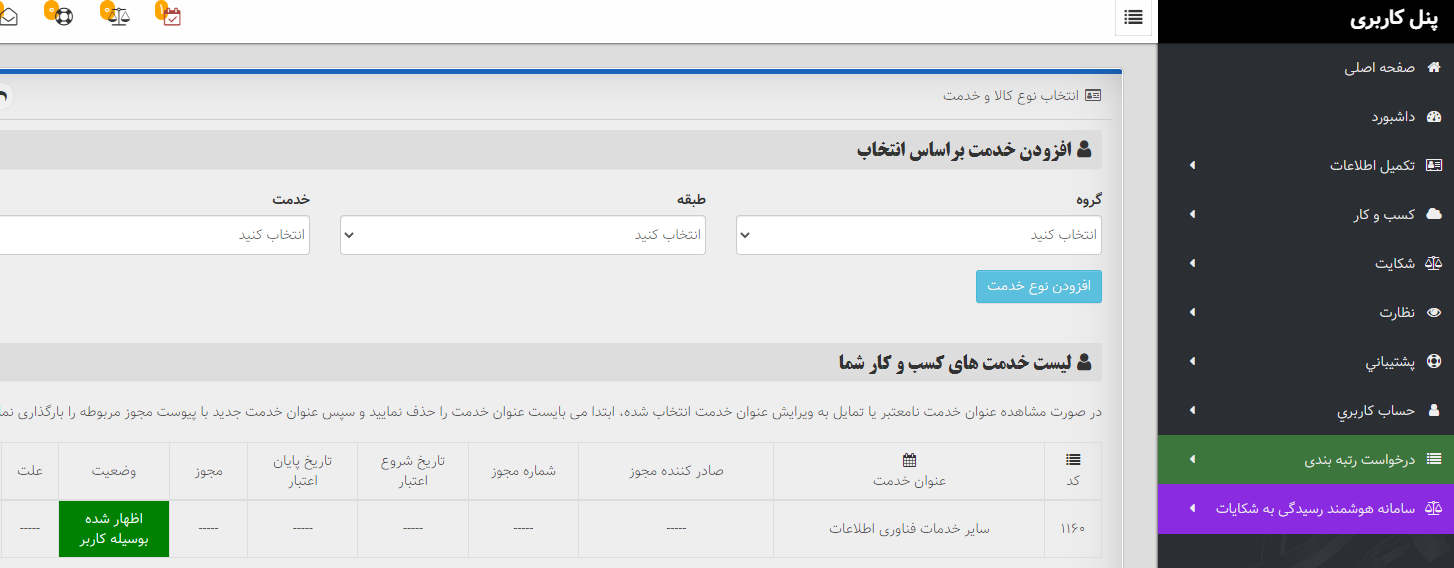Click the card icon next to انتخاب نوع کالا و خدمت
Image resolution: width=1454 pixels, height=568 pixels.
click(x=1093, y=95)
